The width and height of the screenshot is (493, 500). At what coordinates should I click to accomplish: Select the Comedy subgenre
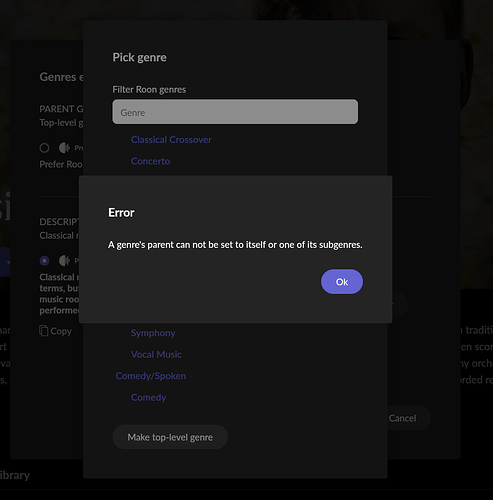click(x=148, y=397)
